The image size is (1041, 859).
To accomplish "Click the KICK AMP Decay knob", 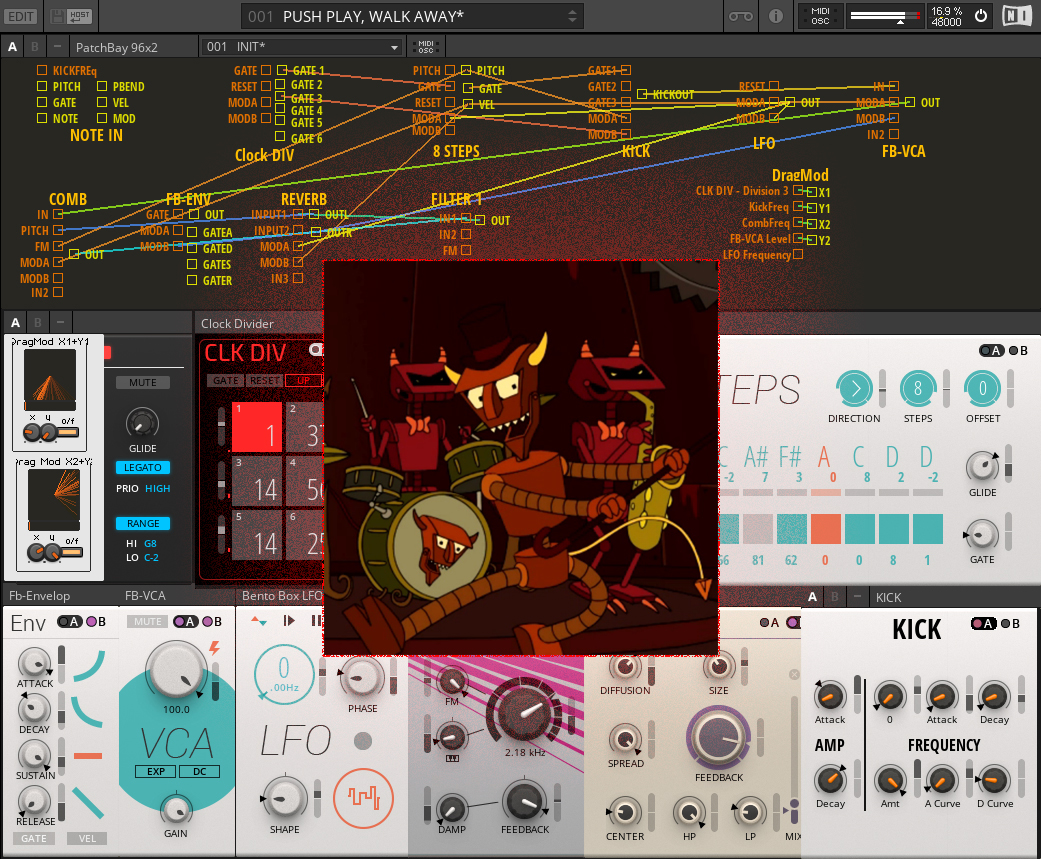I will tap(830, 779).
